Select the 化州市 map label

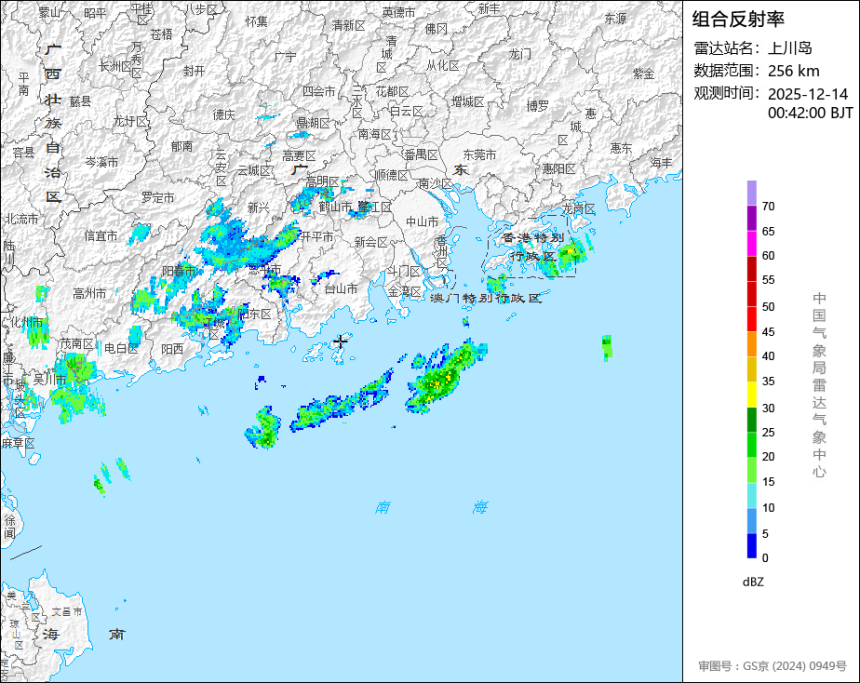(x=27, y=322)
